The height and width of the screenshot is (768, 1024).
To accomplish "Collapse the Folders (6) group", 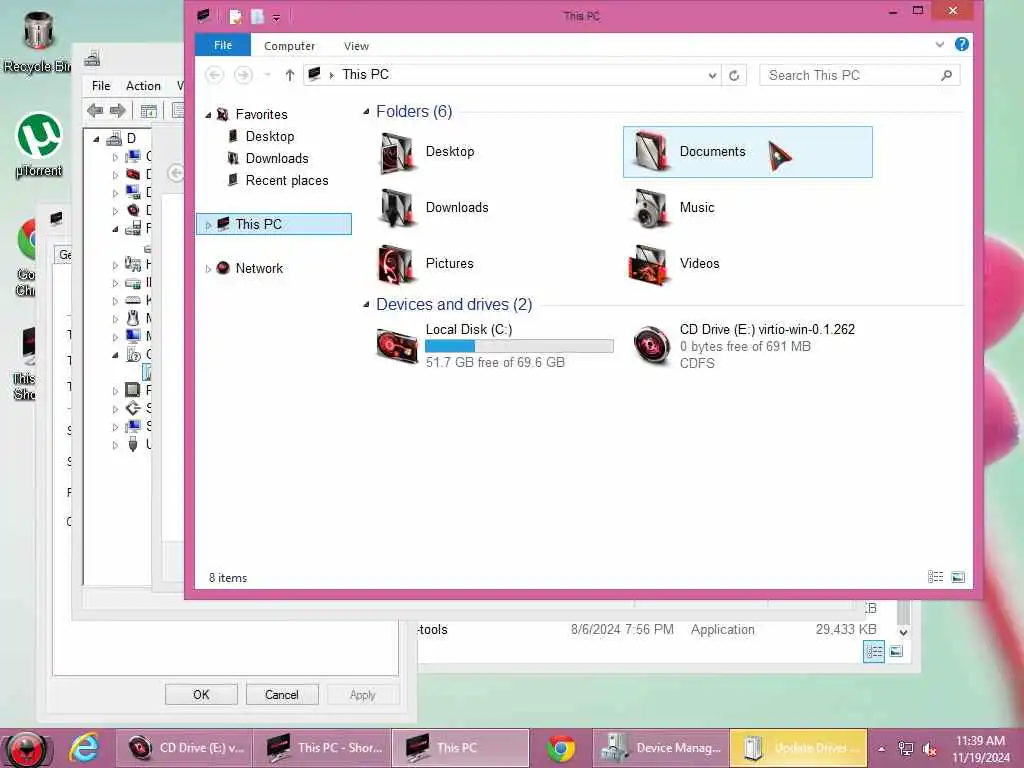I will click(x=366, y=112).
